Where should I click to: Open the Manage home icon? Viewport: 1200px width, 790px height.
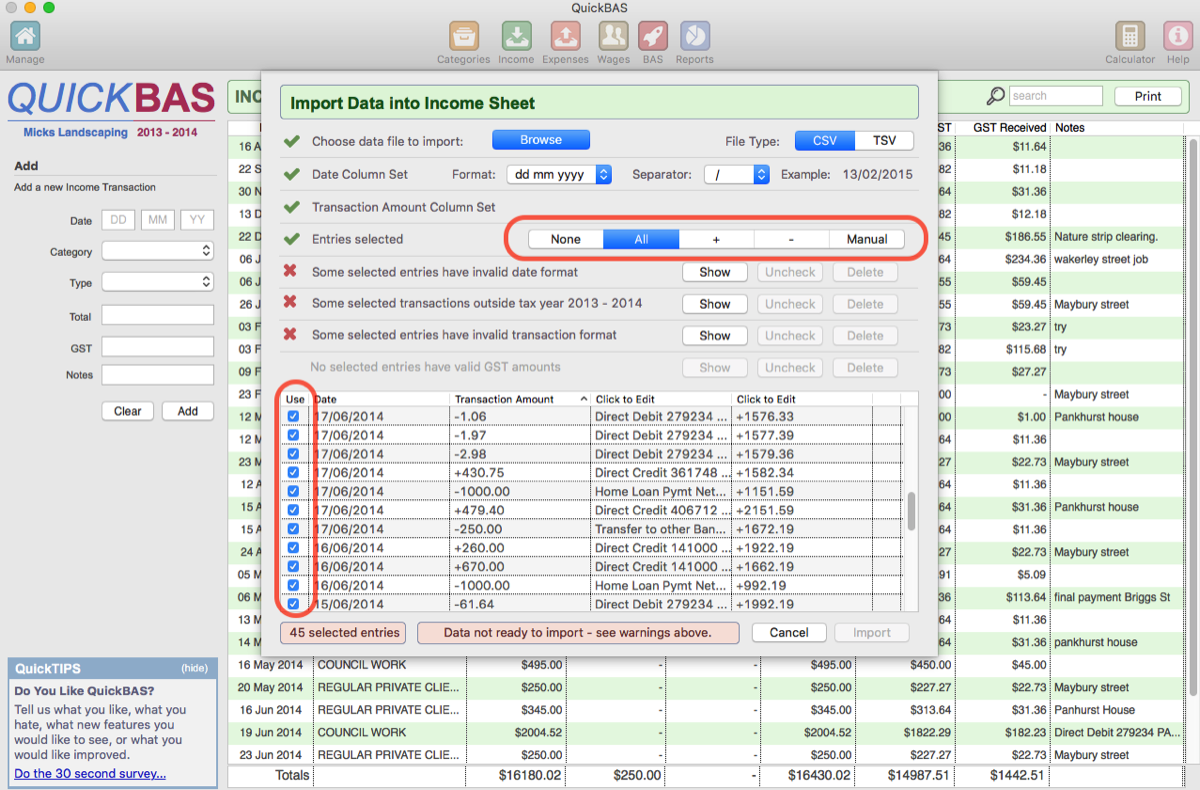coord(25,37)
